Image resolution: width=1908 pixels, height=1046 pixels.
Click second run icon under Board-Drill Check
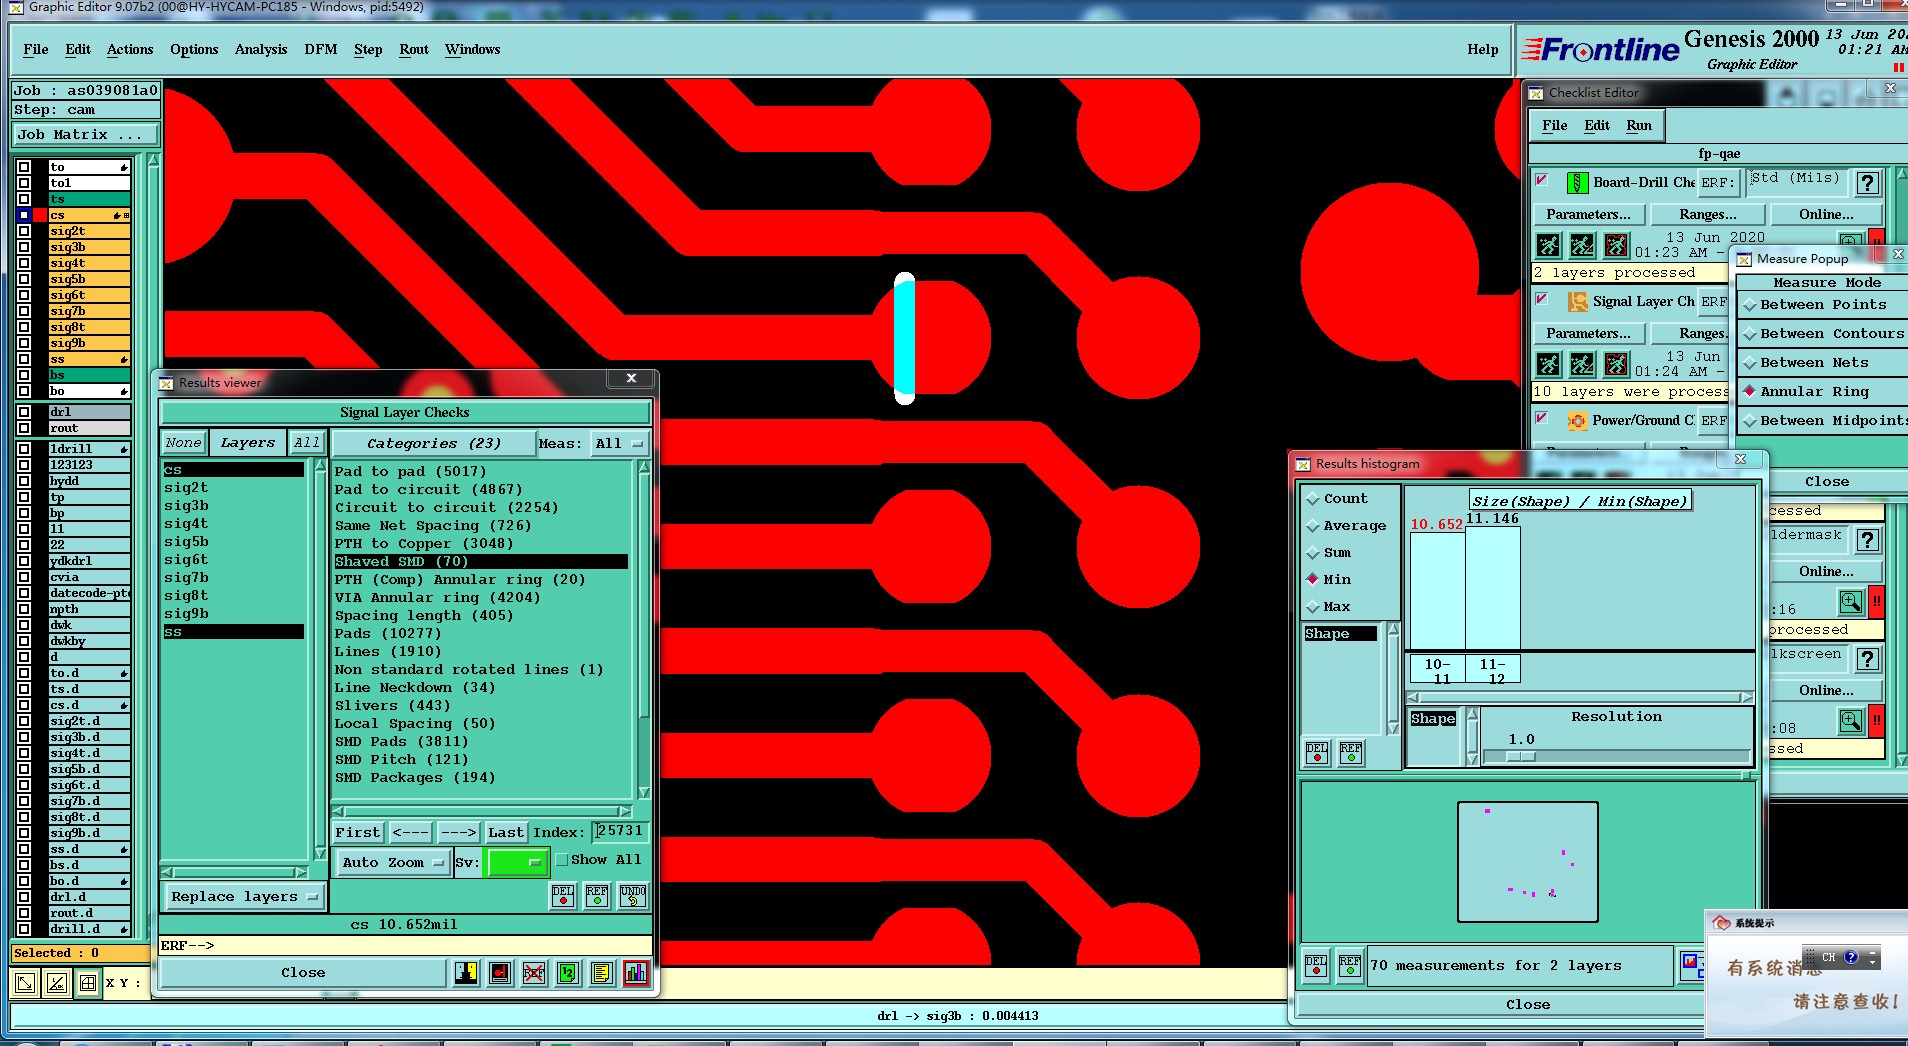point(1582,244)
